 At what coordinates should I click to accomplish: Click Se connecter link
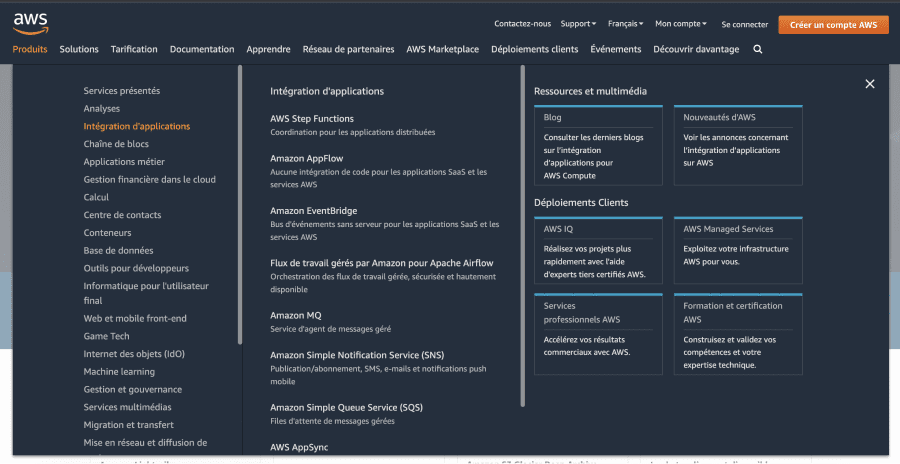tap(744, 25)
